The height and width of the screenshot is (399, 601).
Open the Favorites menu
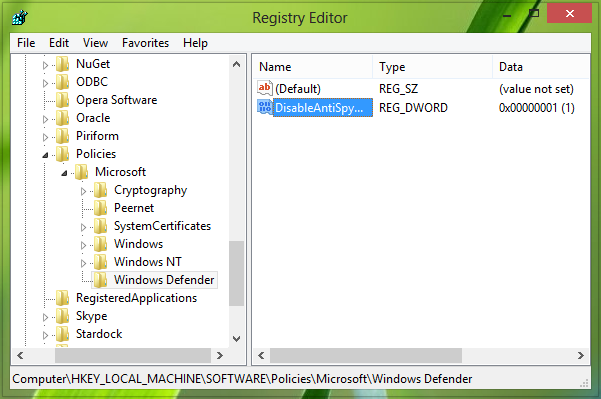tap(146, 43)
